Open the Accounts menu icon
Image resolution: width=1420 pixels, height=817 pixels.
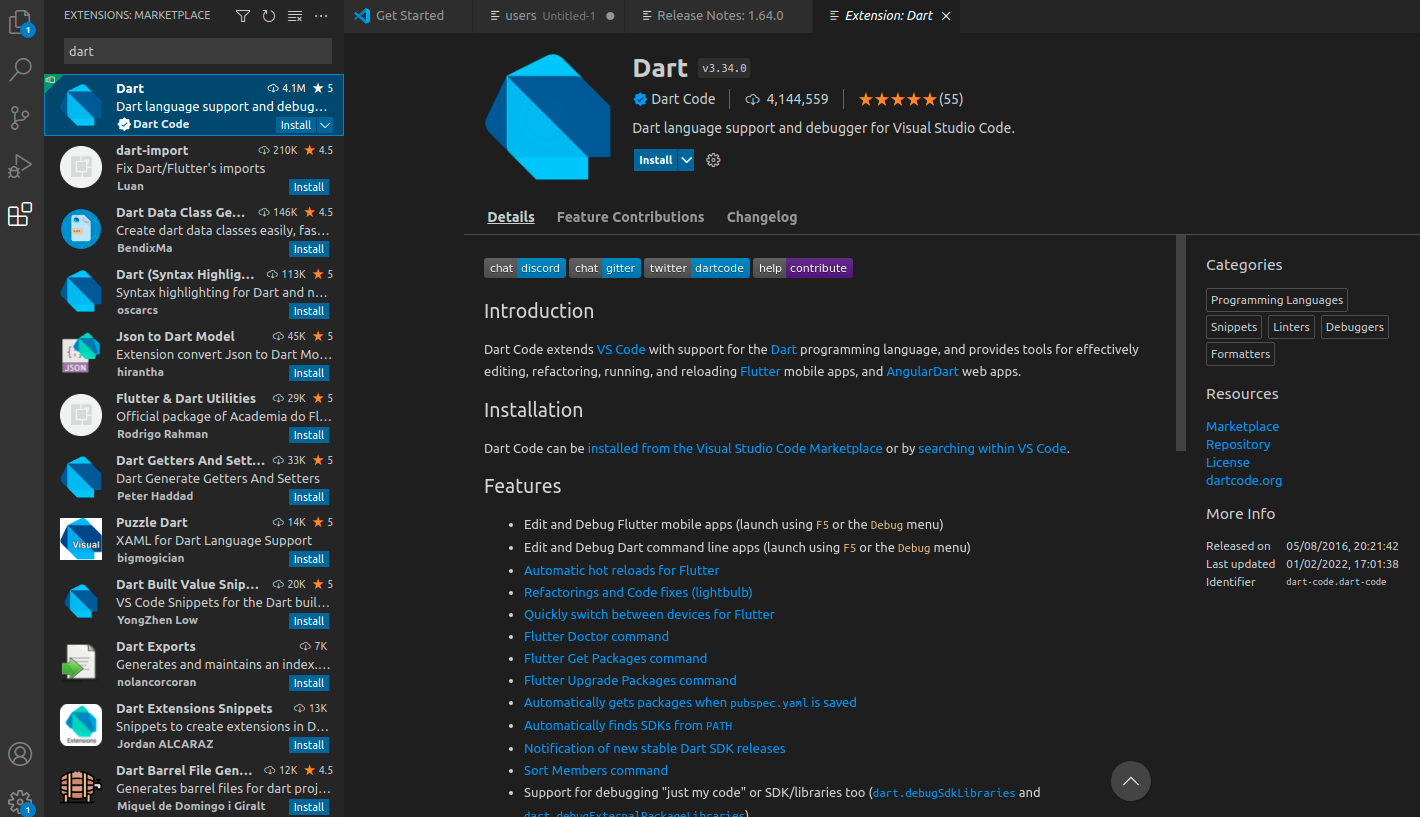(x=20, y=754)
